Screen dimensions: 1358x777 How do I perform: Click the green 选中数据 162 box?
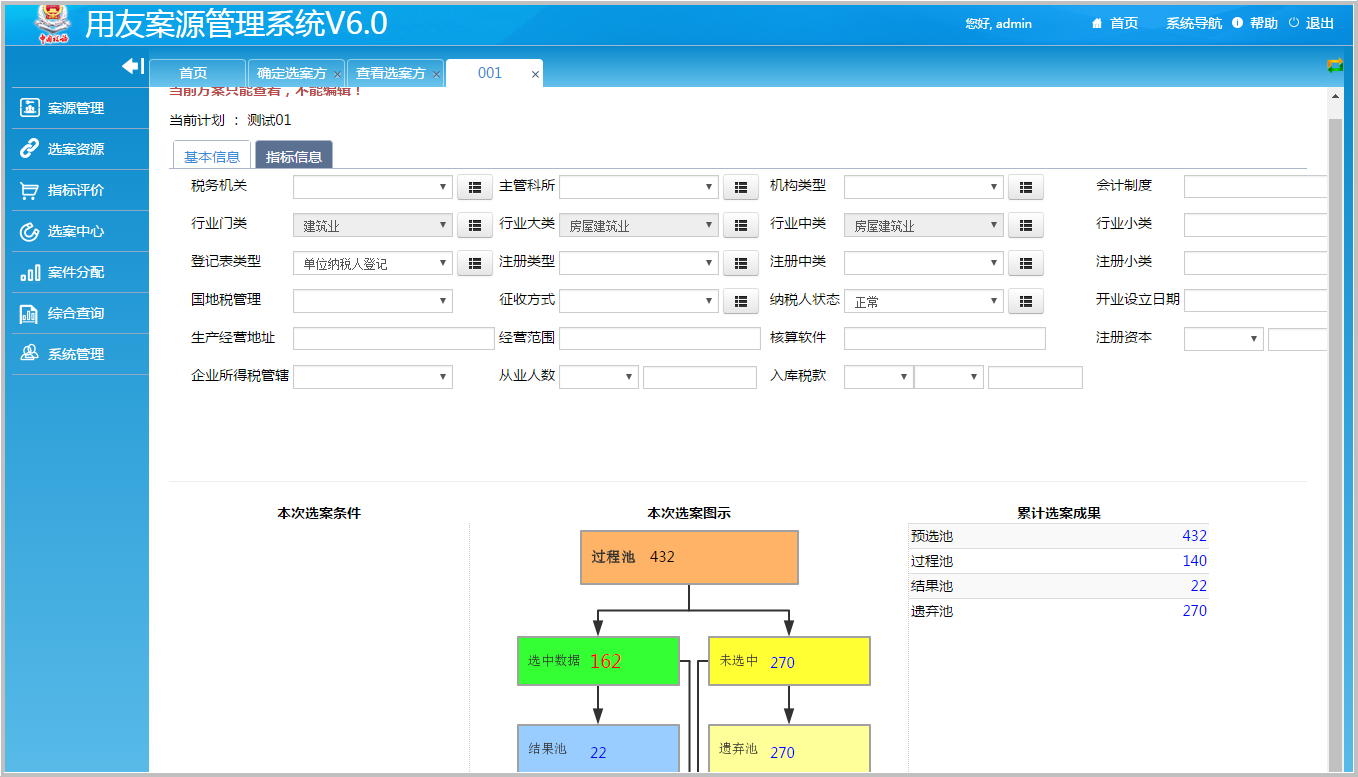point(598,661)
